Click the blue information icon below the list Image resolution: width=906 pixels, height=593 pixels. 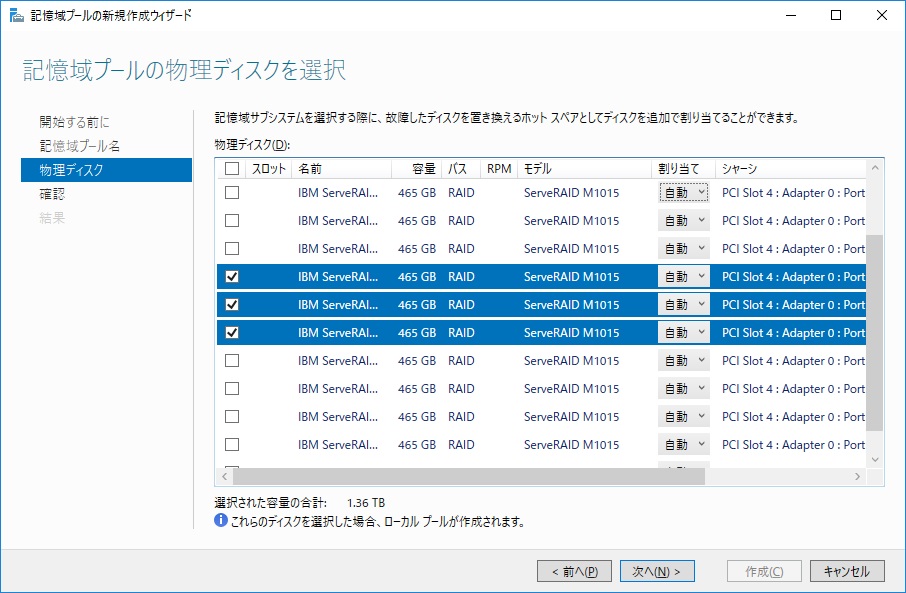221,520
